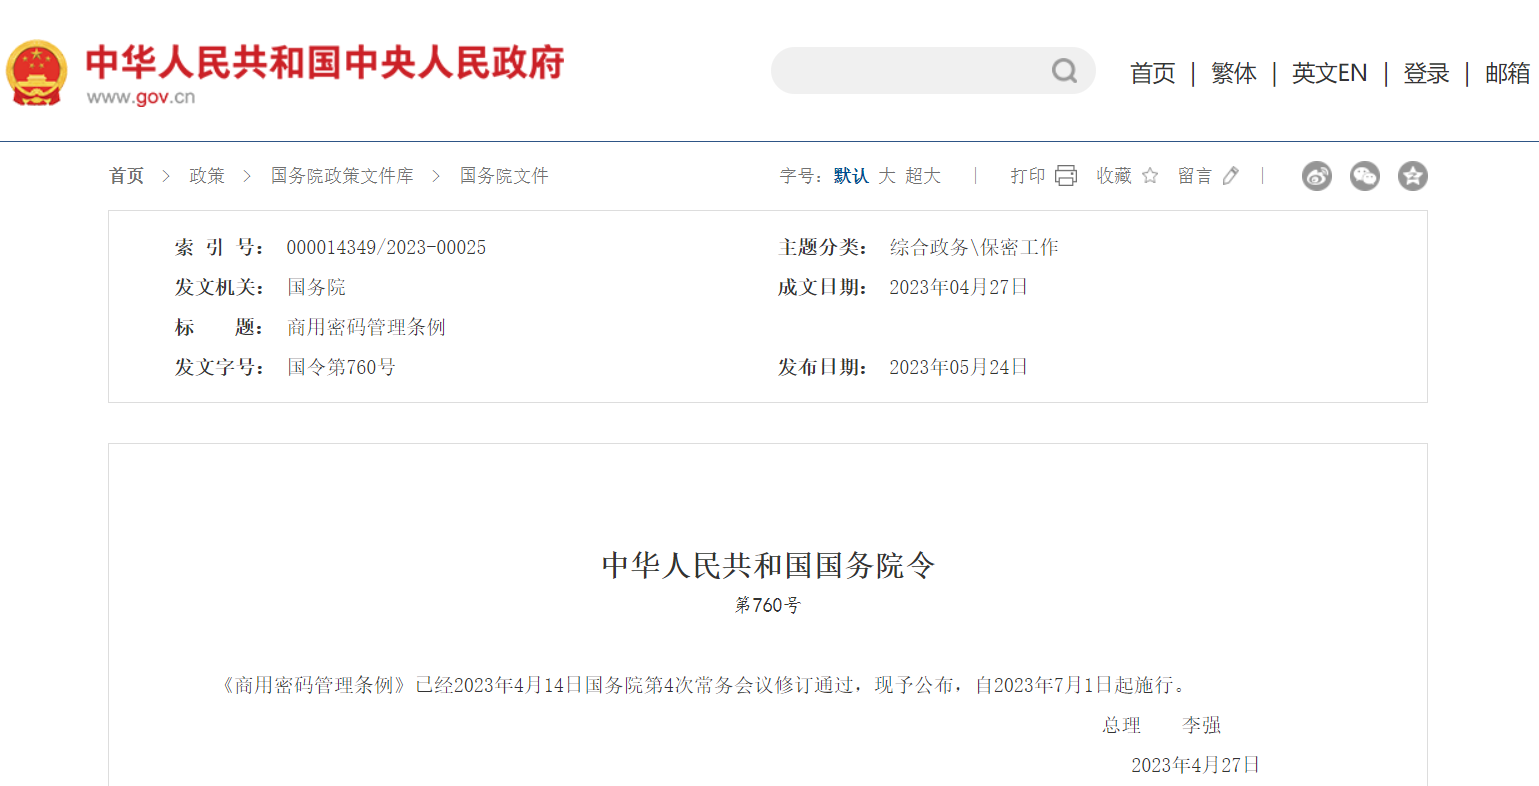
Task: Click the pencil message icon
Action: pyautogui.click(x=1231, y=176)
